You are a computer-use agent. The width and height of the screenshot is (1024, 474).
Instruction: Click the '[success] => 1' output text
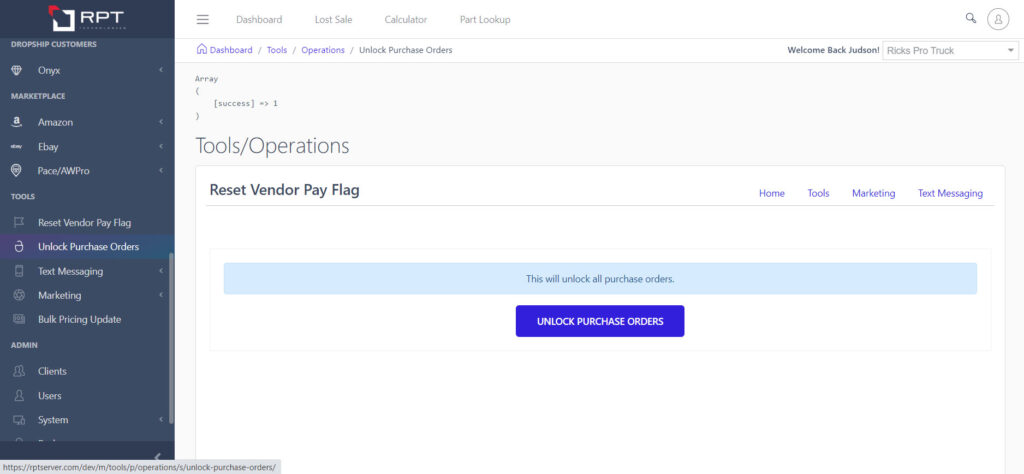coord(245,103)
